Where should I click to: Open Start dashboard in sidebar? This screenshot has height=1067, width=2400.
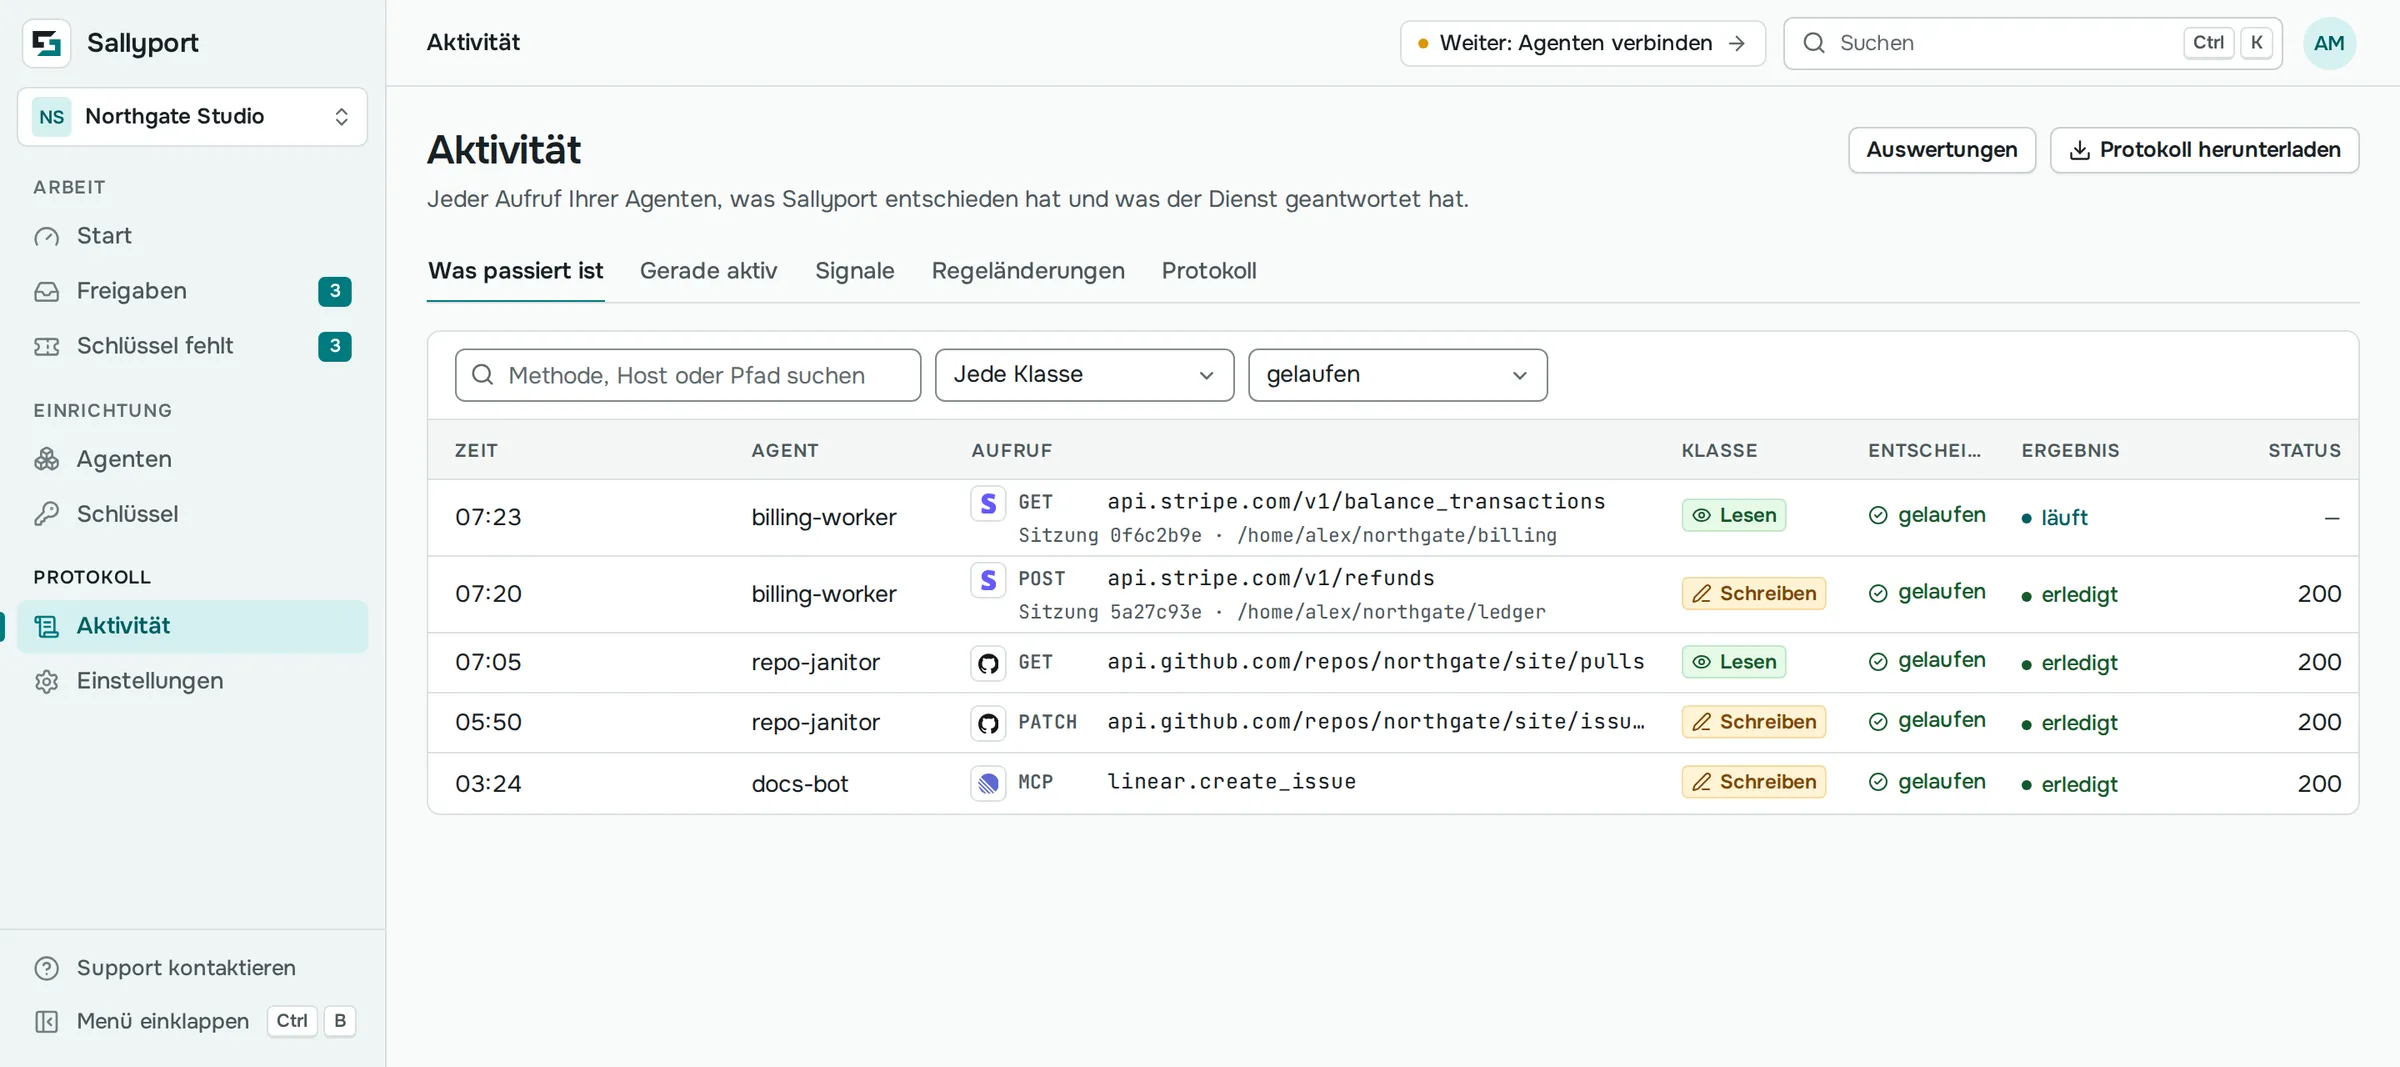(192, 236)
